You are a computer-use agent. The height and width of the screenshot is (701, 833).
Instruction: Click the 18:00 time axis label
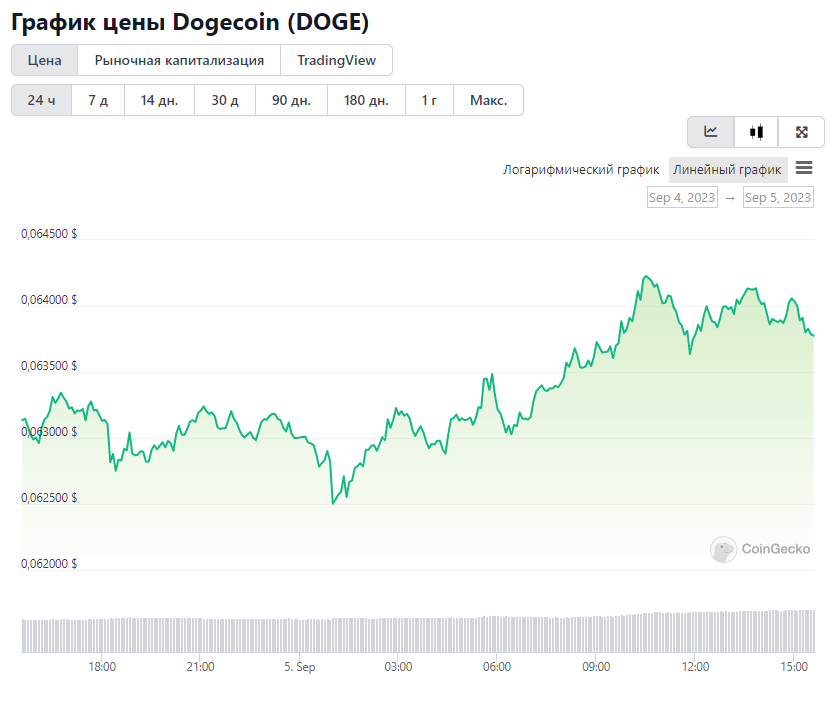[x=102, y=666]
